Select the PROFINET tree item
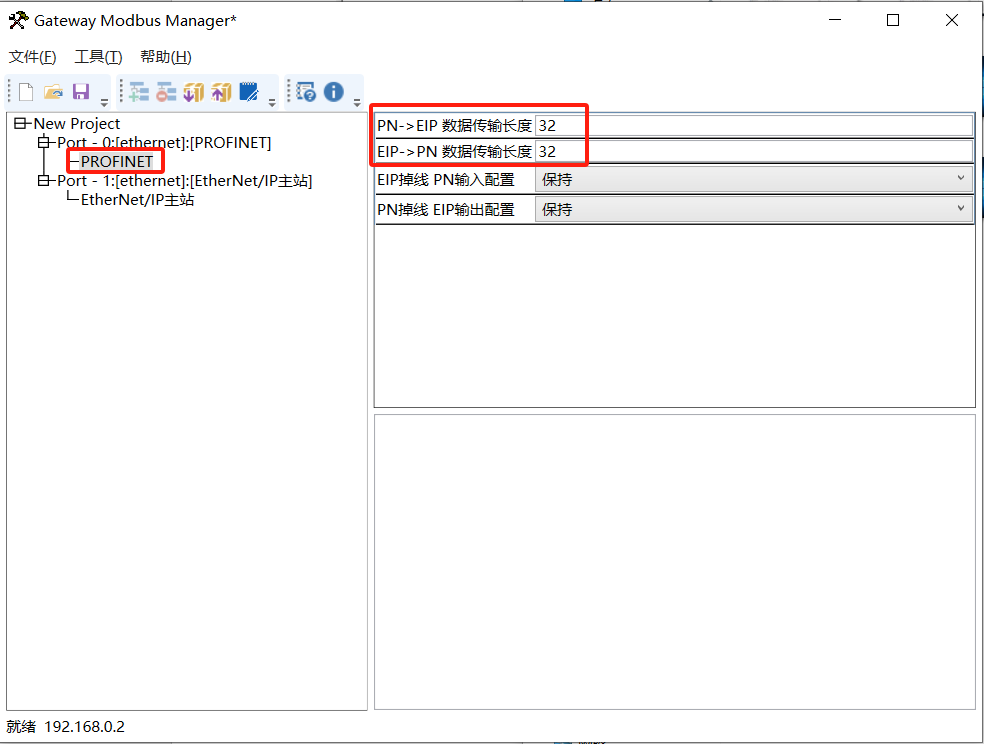 click(x=117, y=162)
